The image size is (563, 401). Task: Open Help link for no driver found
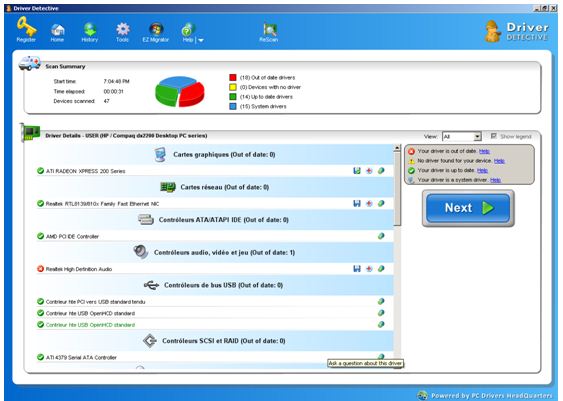click(x=499, y=161)
